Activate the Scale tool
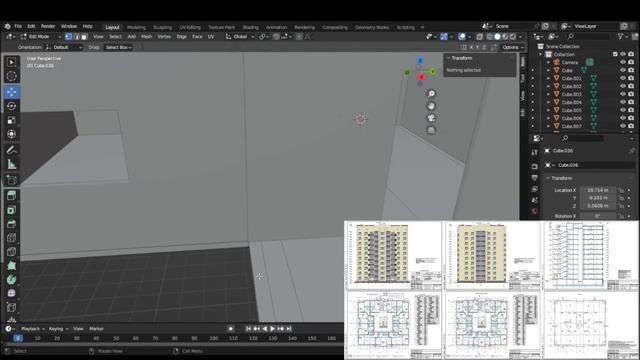The height and width of the screenshot is (360, 640). tap(11, 120)
